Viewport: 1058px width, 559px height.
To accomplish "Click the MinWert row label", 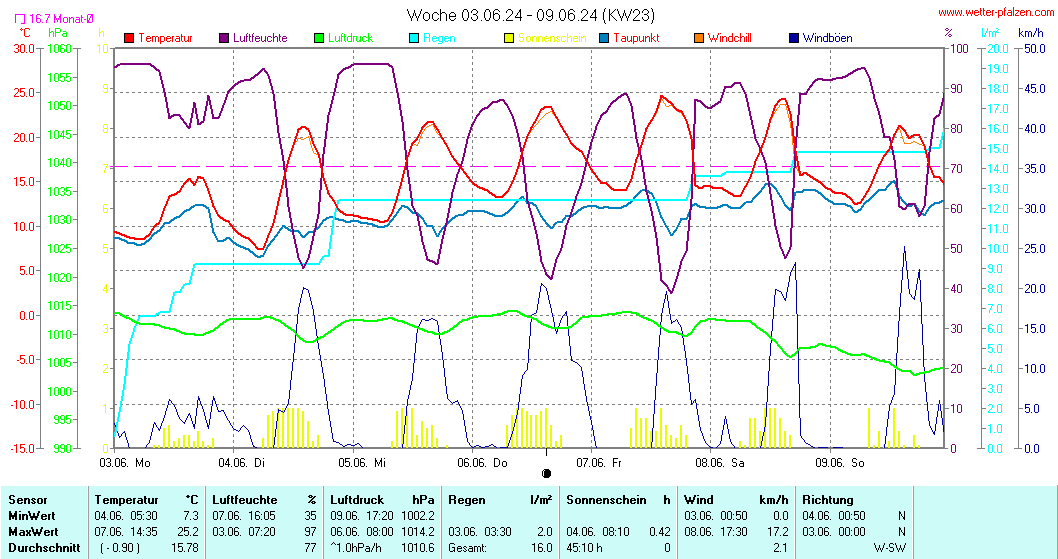I will coord(32,515).
